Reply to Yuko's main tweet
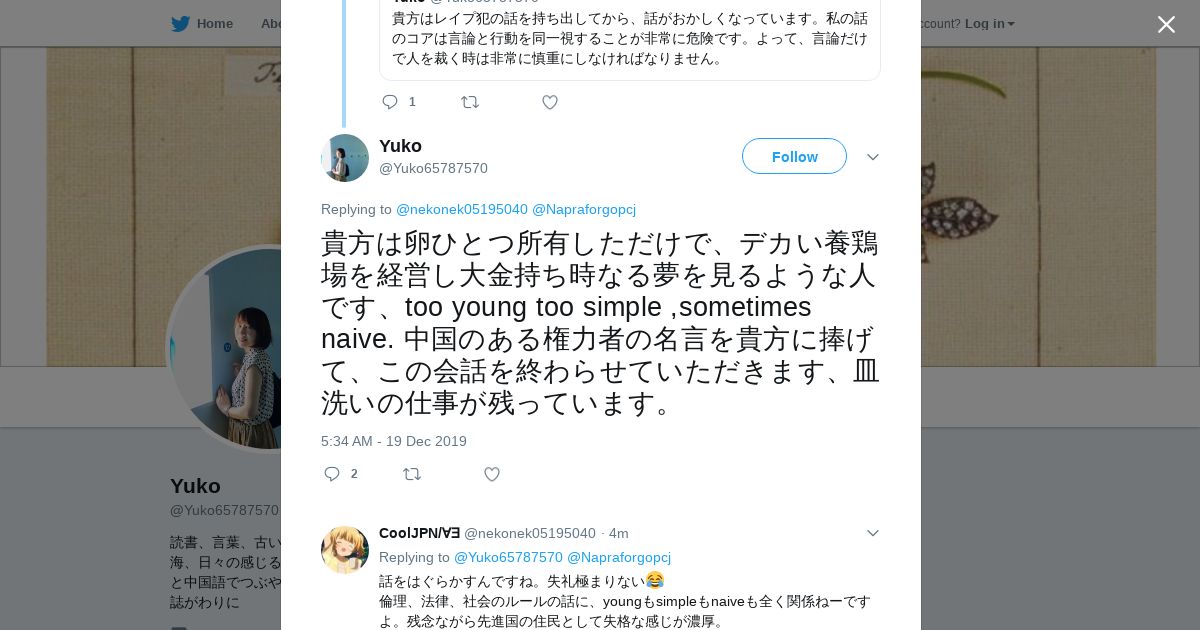This screenshot has width=1200, height=630. (333, 474)
